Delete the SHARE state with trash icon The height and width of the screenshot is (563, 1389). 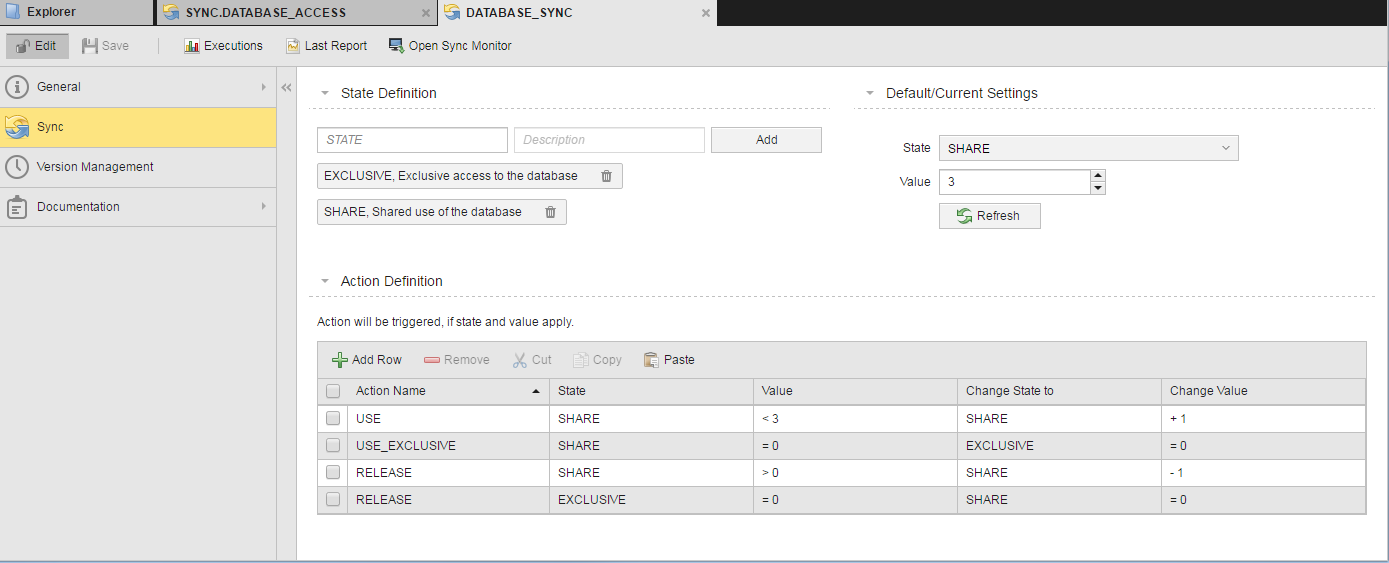[550, 212]
